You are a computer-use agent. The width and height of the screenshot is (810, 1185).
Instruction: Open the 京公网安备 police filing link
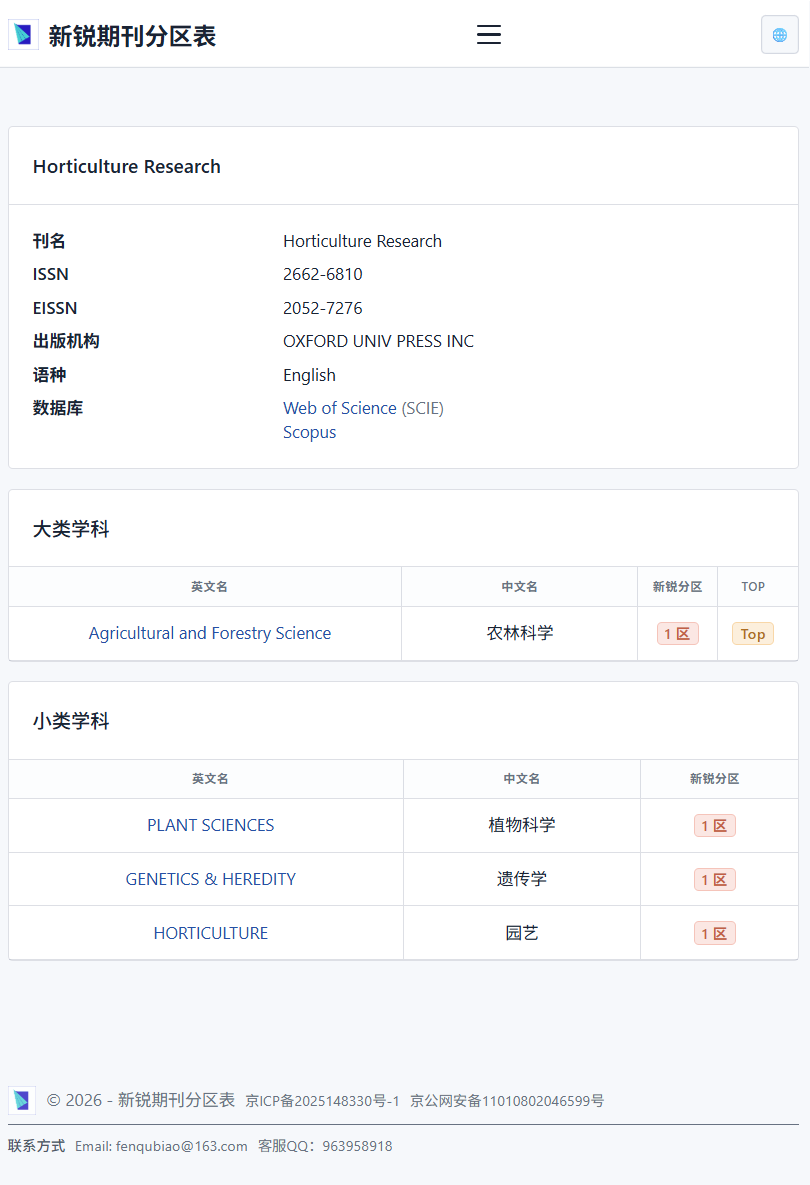(507, 1101)
